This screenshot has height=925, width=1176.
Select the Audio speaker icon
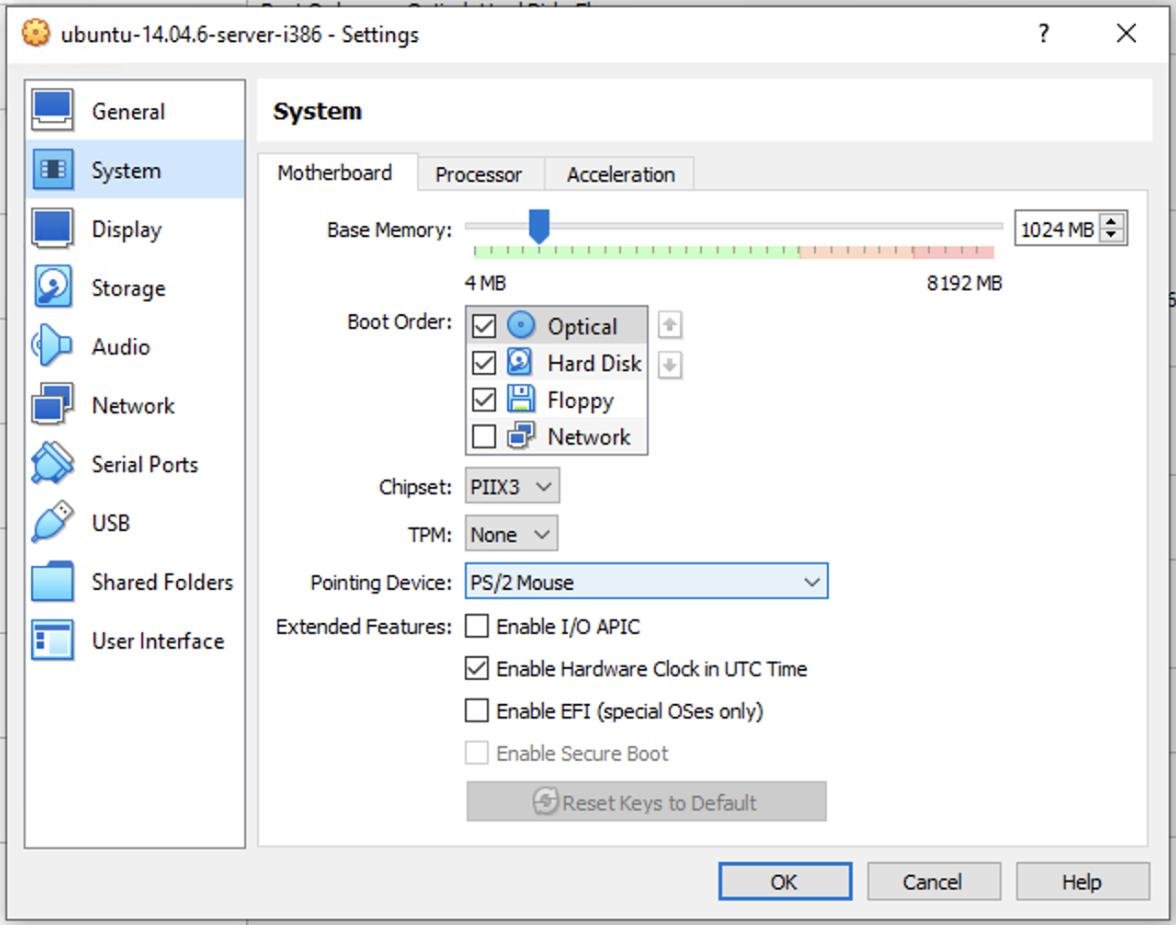[52, 347]
